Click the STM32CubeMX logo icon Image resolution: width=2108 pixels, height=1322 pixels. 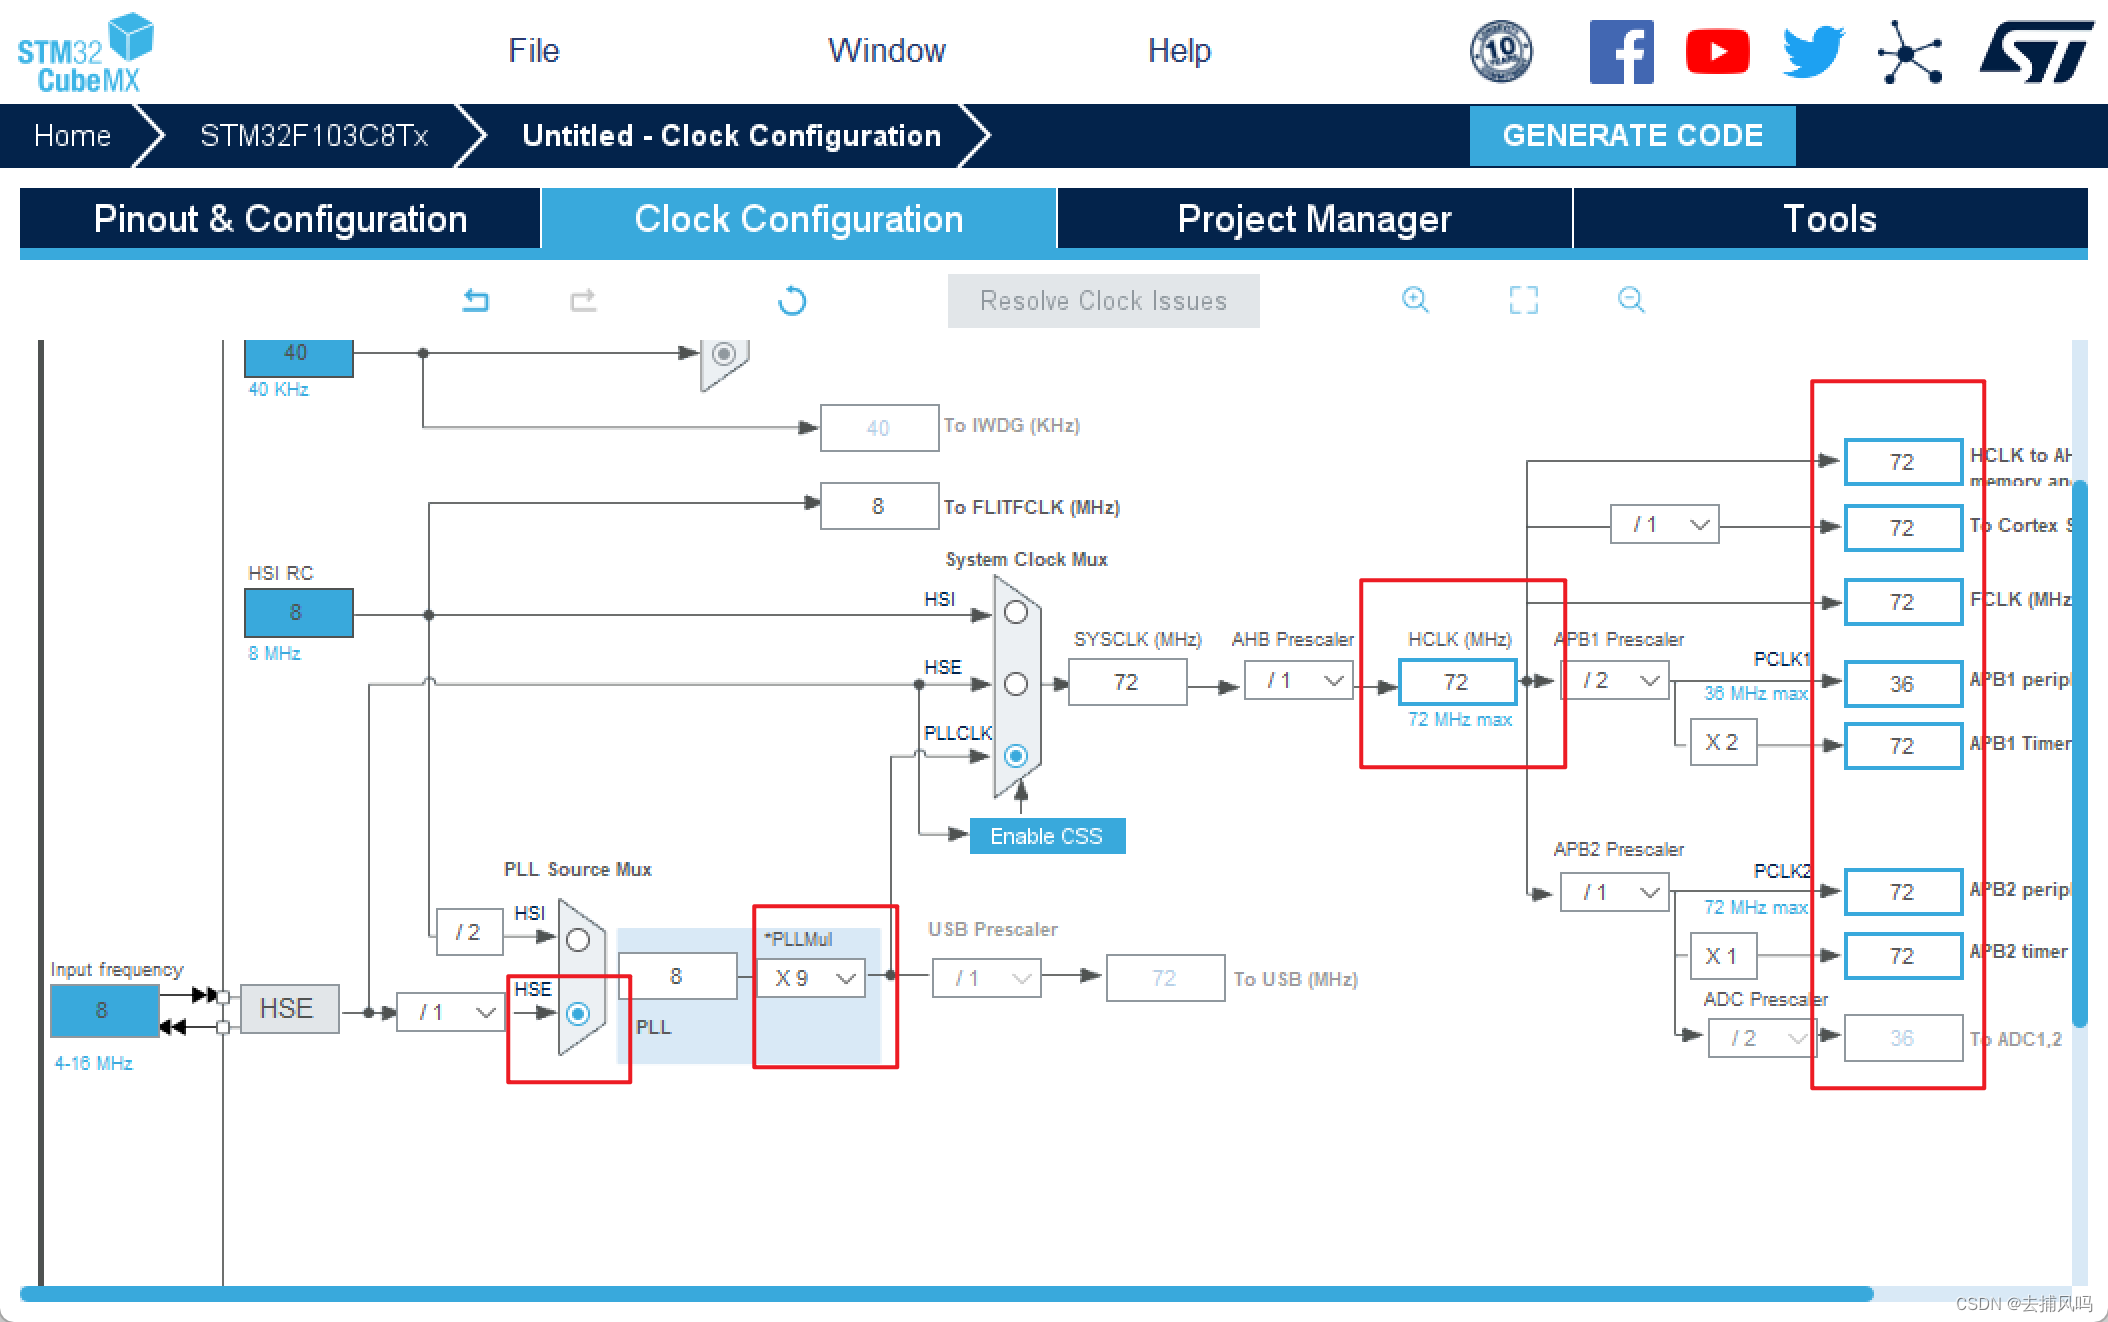pyautogui.click(x=86, y=53)
